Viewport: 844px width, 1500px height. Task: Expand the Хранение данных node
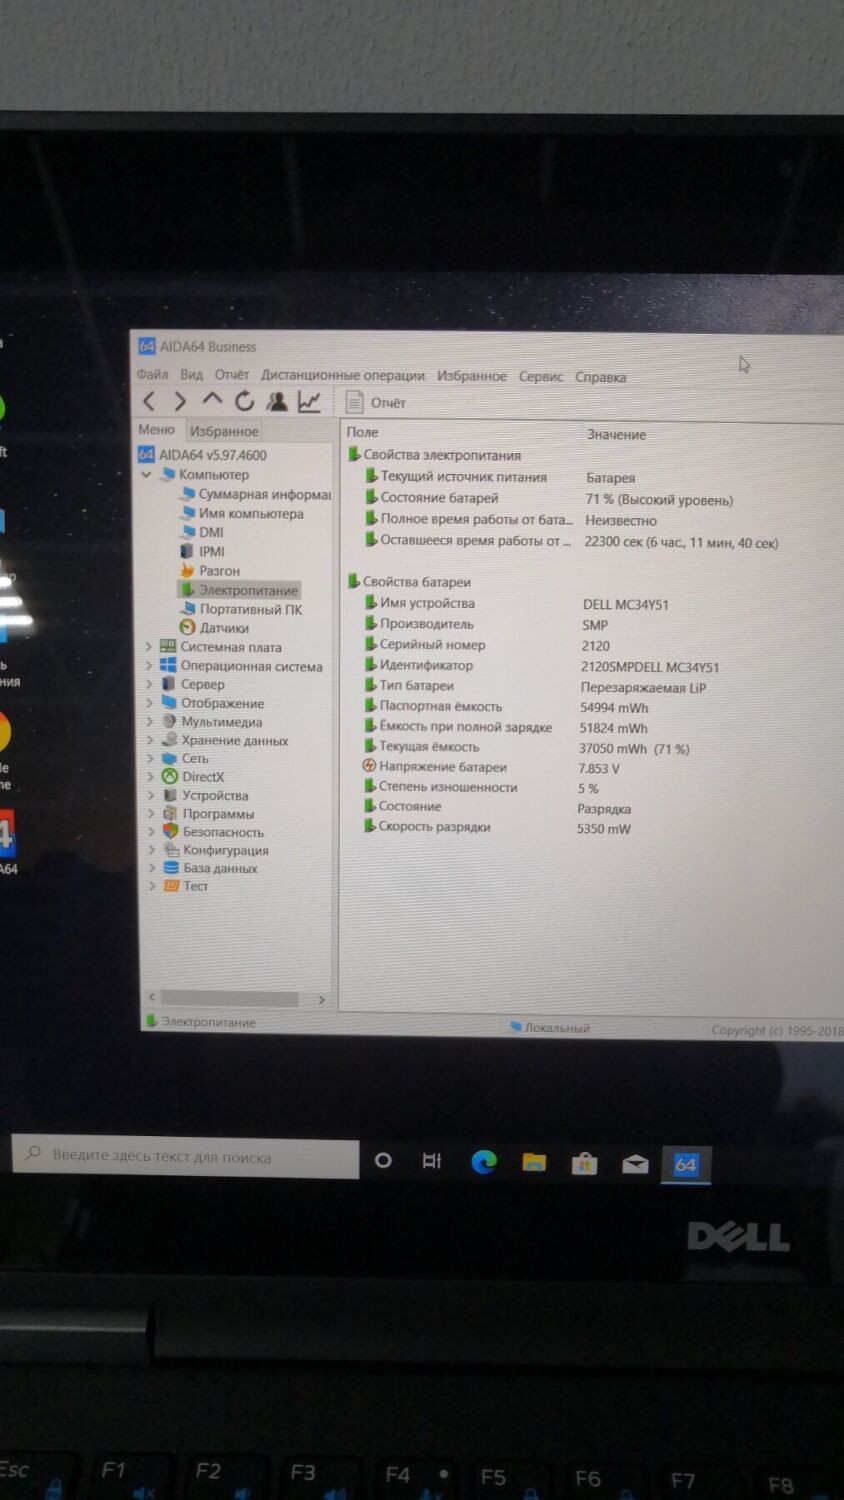click(150, 740)
